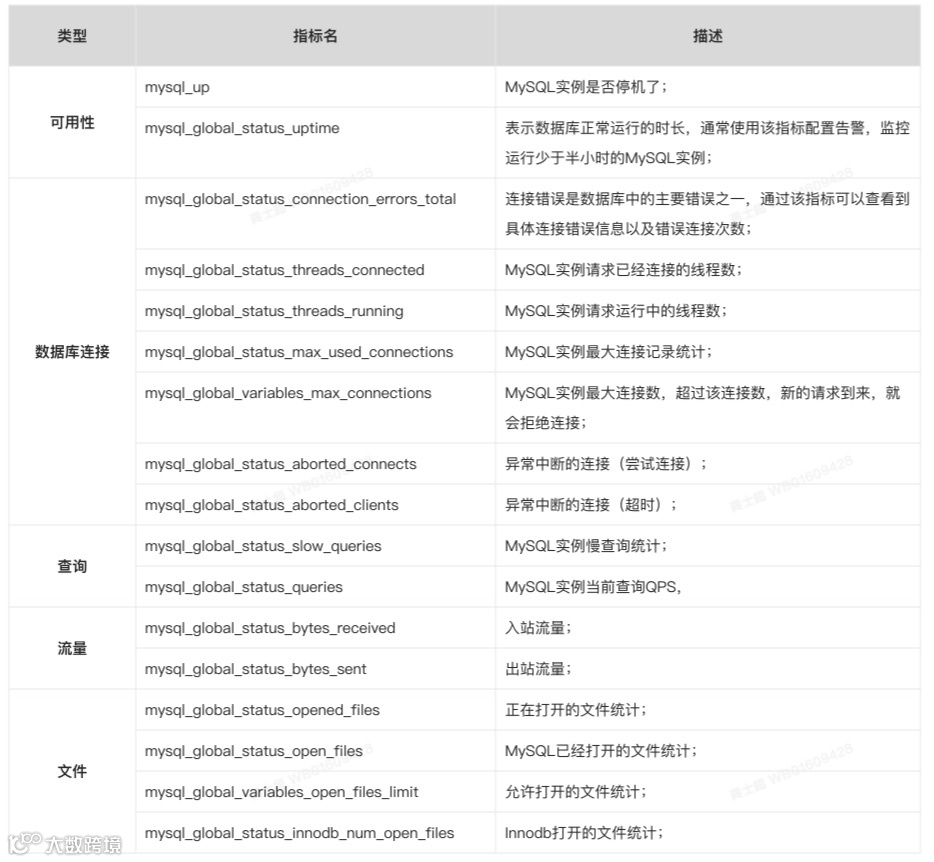The width and height of the screenshot is (934, 862).
Task: Click description MySQL已经打开的文件统计
Action: [x=600, y=752]
